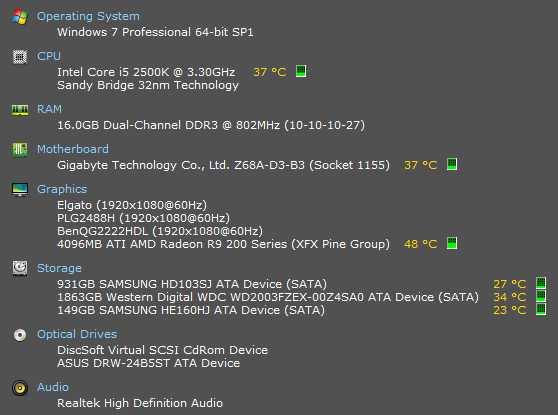Open the Optical Drives section heading
Image resolution: width=558 pixels, height=415 pixels.
coord(77,334)
